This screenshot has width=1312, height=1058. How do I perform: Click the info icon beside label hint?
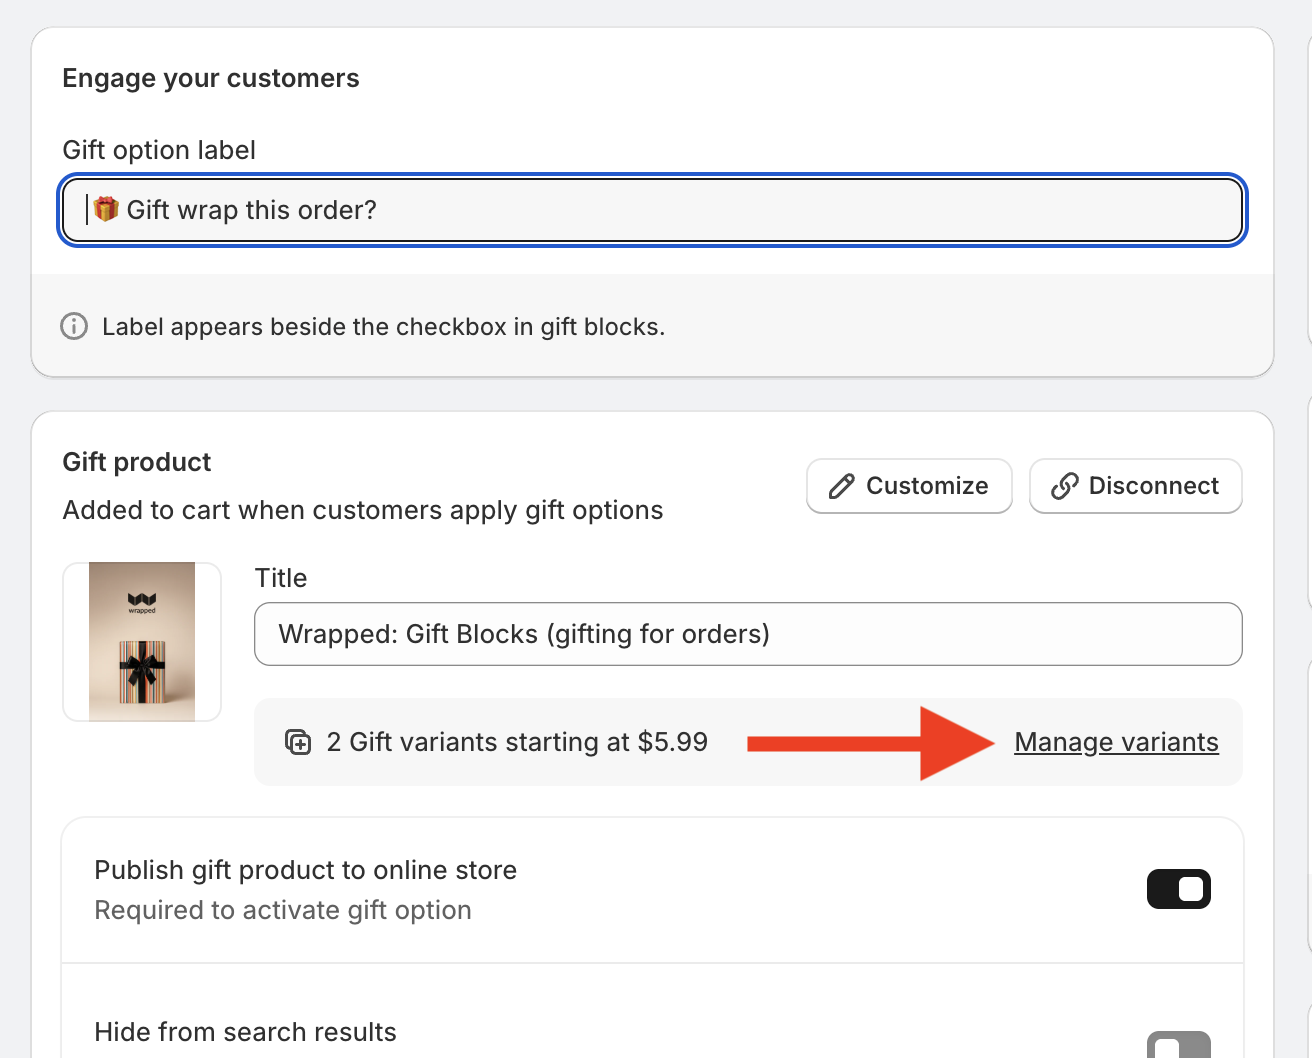[74, 327]
